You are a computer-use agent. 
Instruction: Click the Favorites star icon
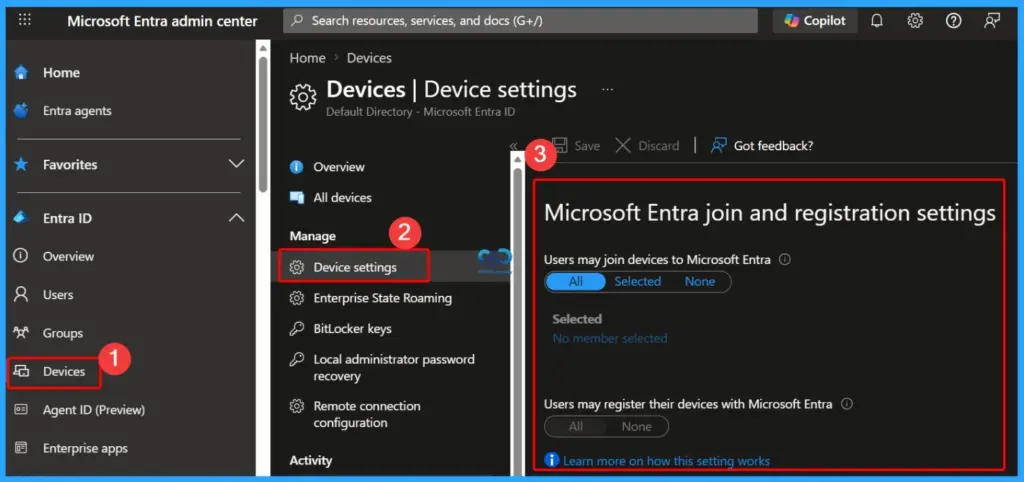point(22,164)
